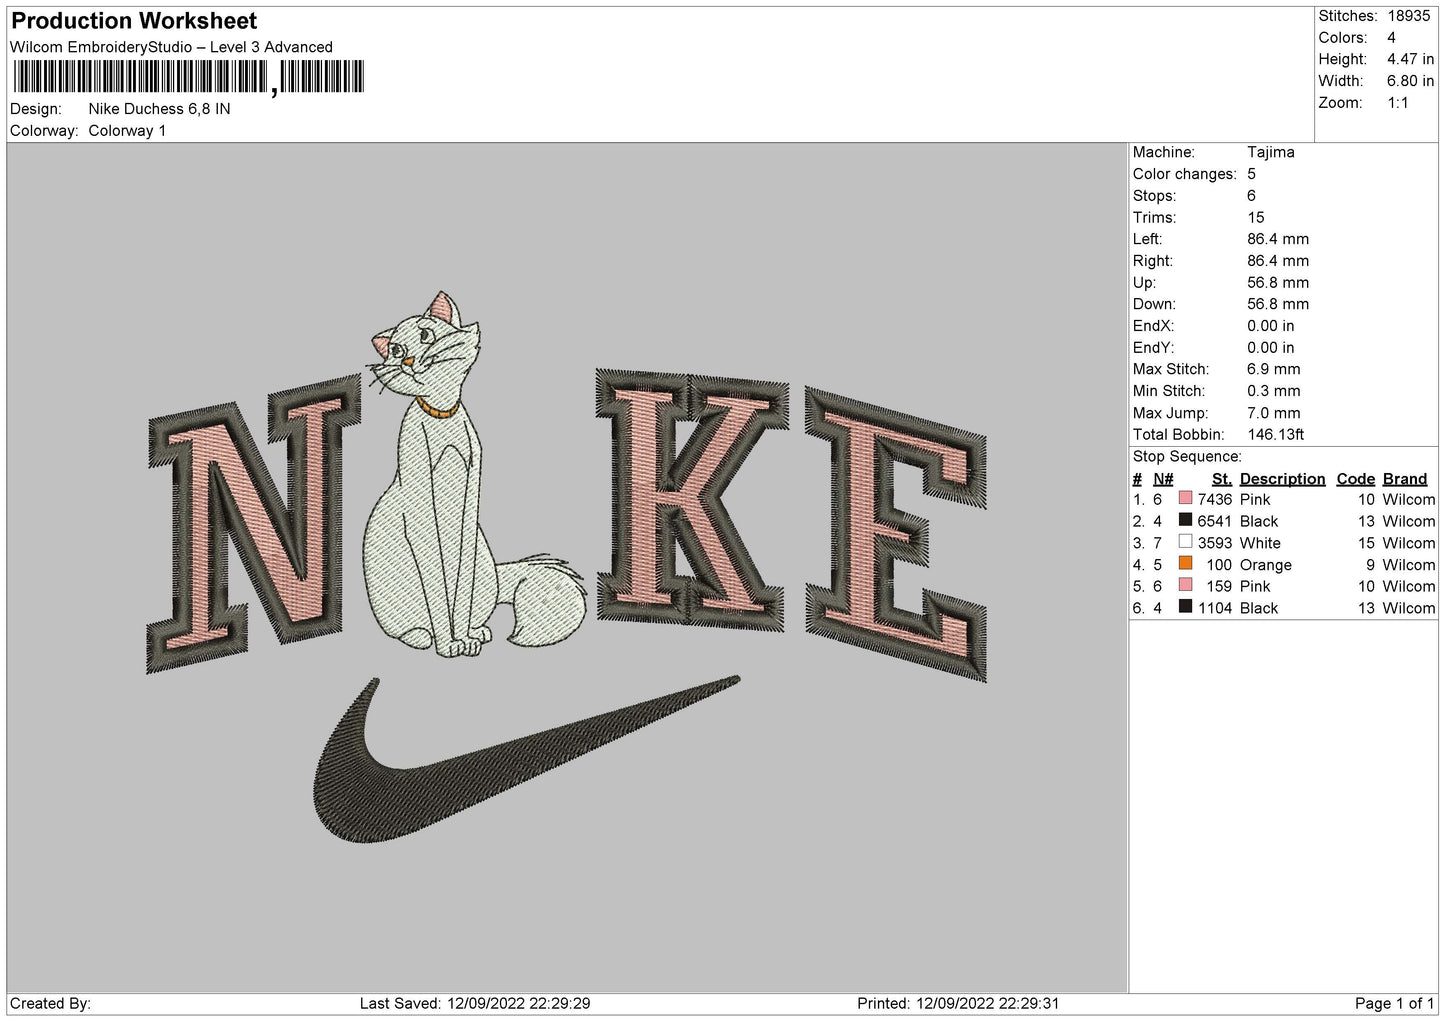Select the Height value "4.47 in"
The image size is (1445, 1021).
pos(1410,59)
